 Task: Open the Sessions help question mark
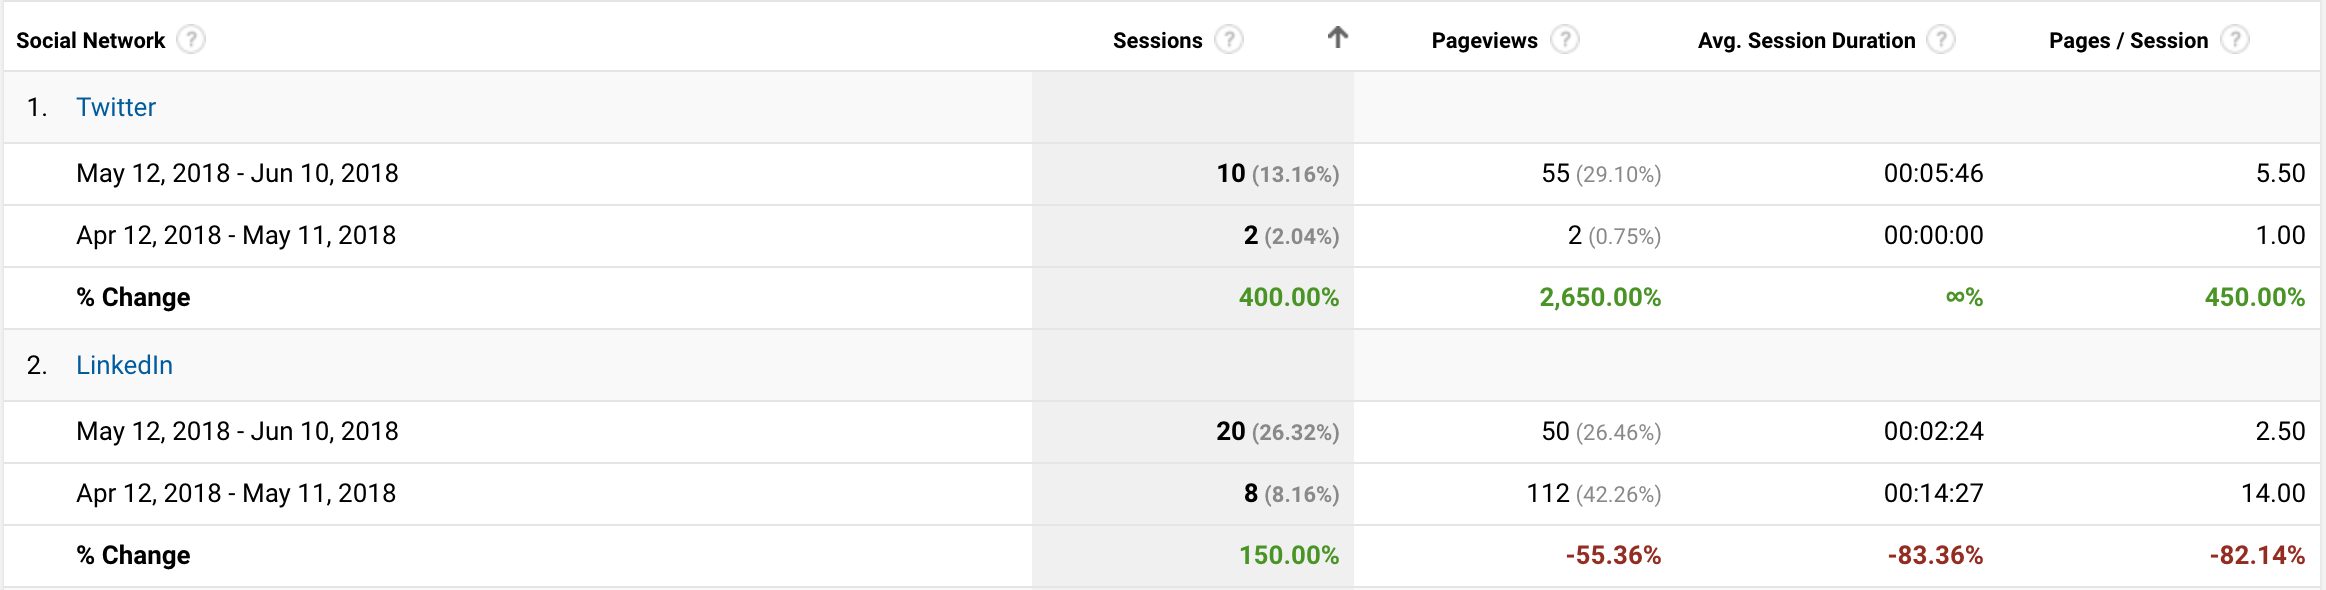click(x=1229, y=40)
